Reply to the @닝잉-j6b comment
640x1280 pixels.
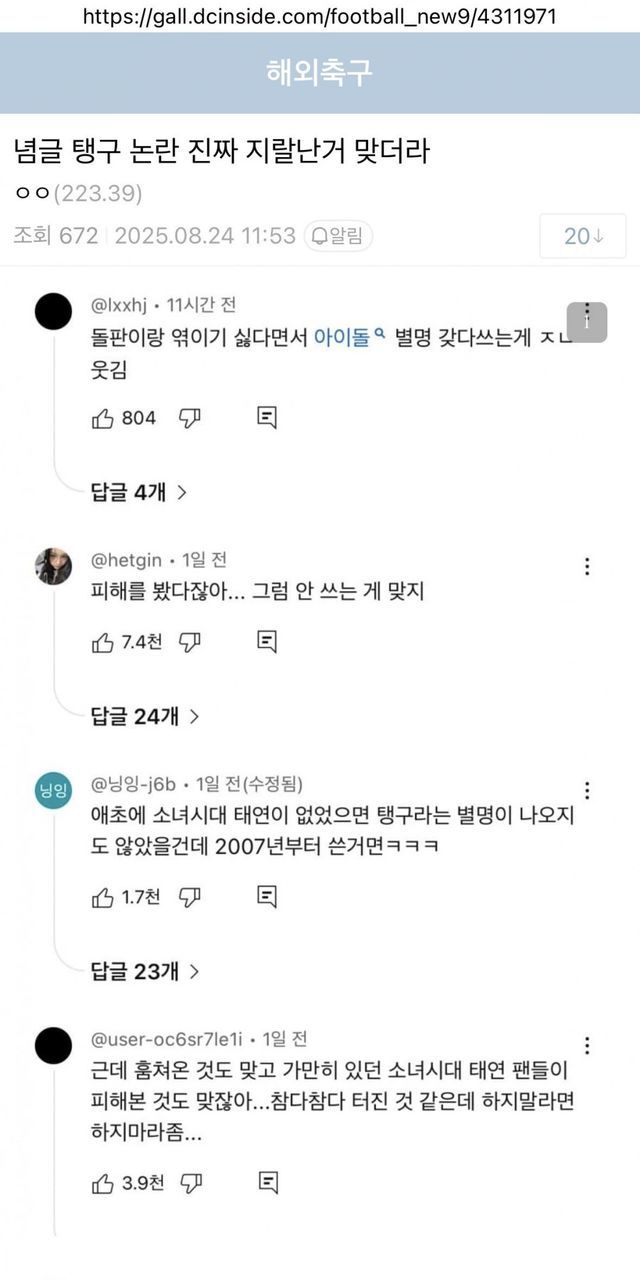pos(266,897)
